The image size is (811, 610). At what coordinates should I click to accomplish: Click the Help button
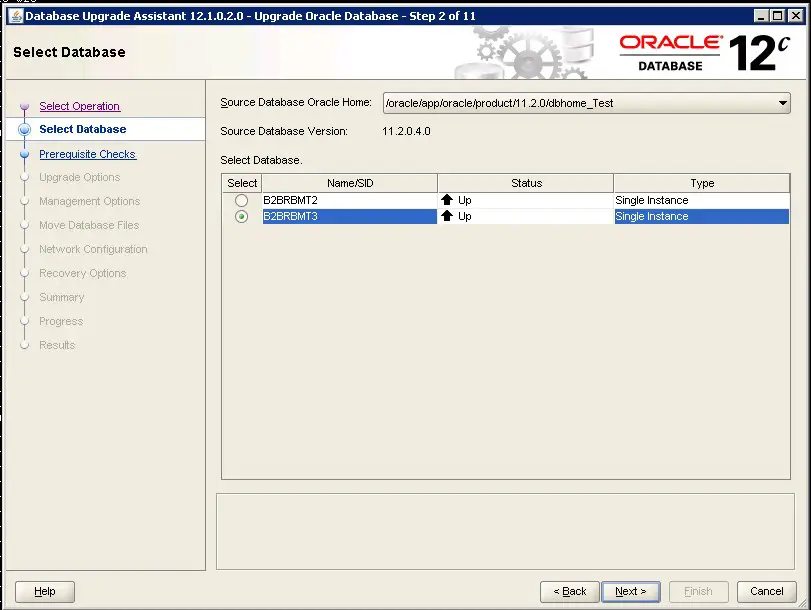(x=45, y=591)
